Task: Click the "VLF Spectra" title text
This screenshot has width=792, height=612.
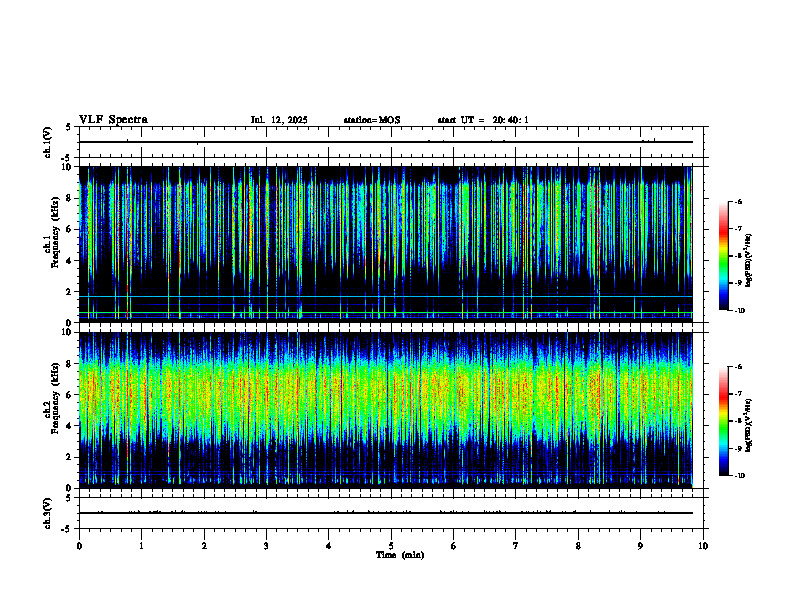Action: click(113, 120)
